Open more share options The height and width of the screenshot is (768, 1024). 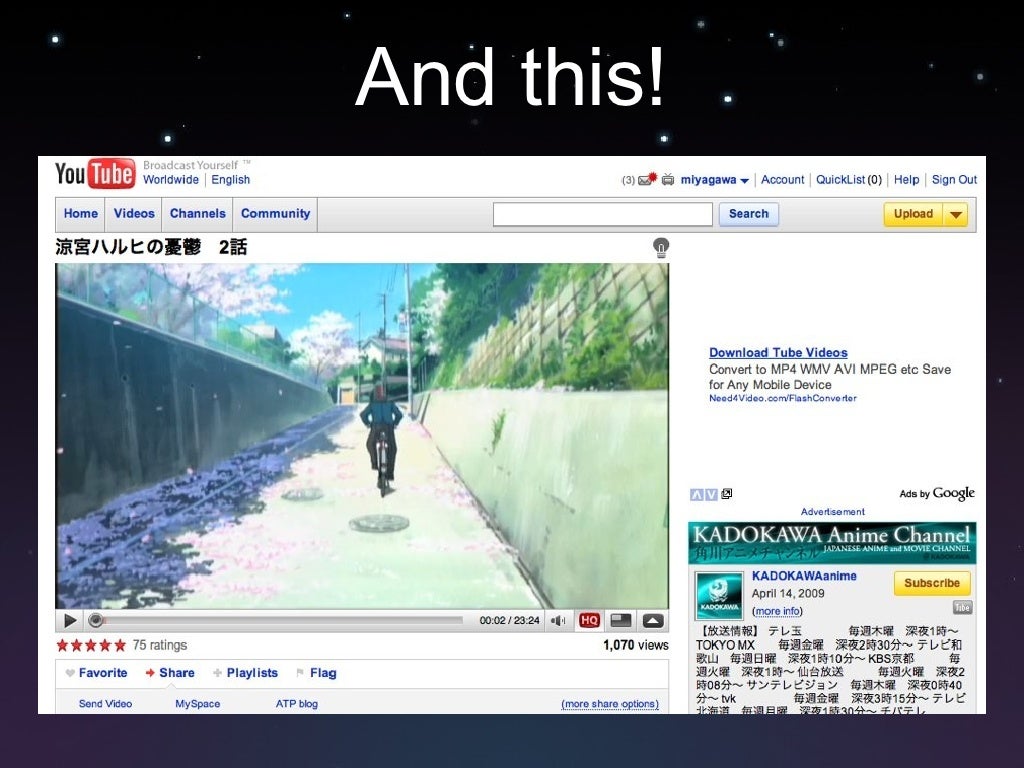(610, 704)
